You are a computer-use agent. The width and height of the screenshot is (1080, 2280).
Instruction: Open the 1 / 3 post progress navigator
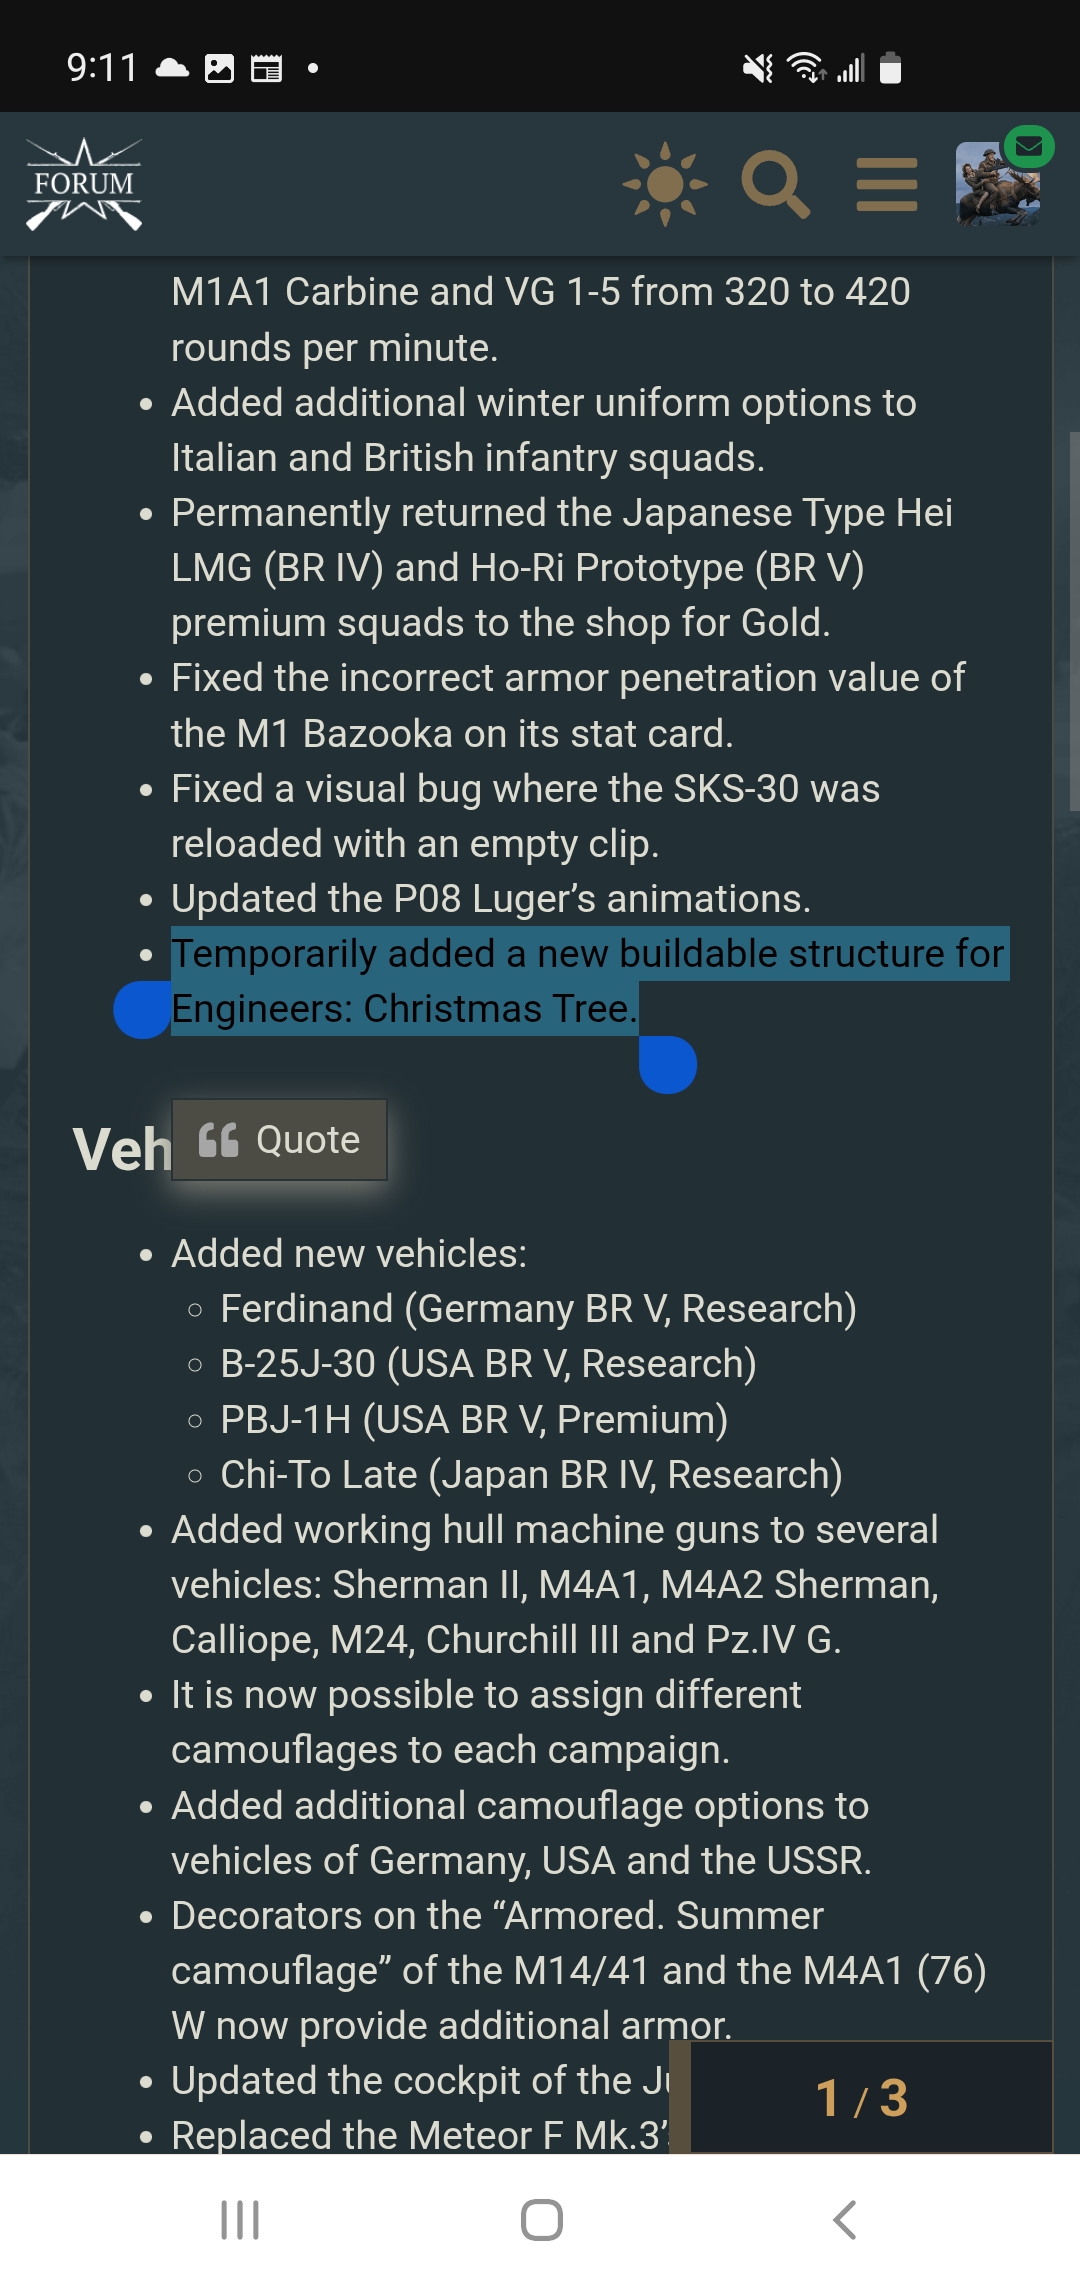(x=862, y=2098)
